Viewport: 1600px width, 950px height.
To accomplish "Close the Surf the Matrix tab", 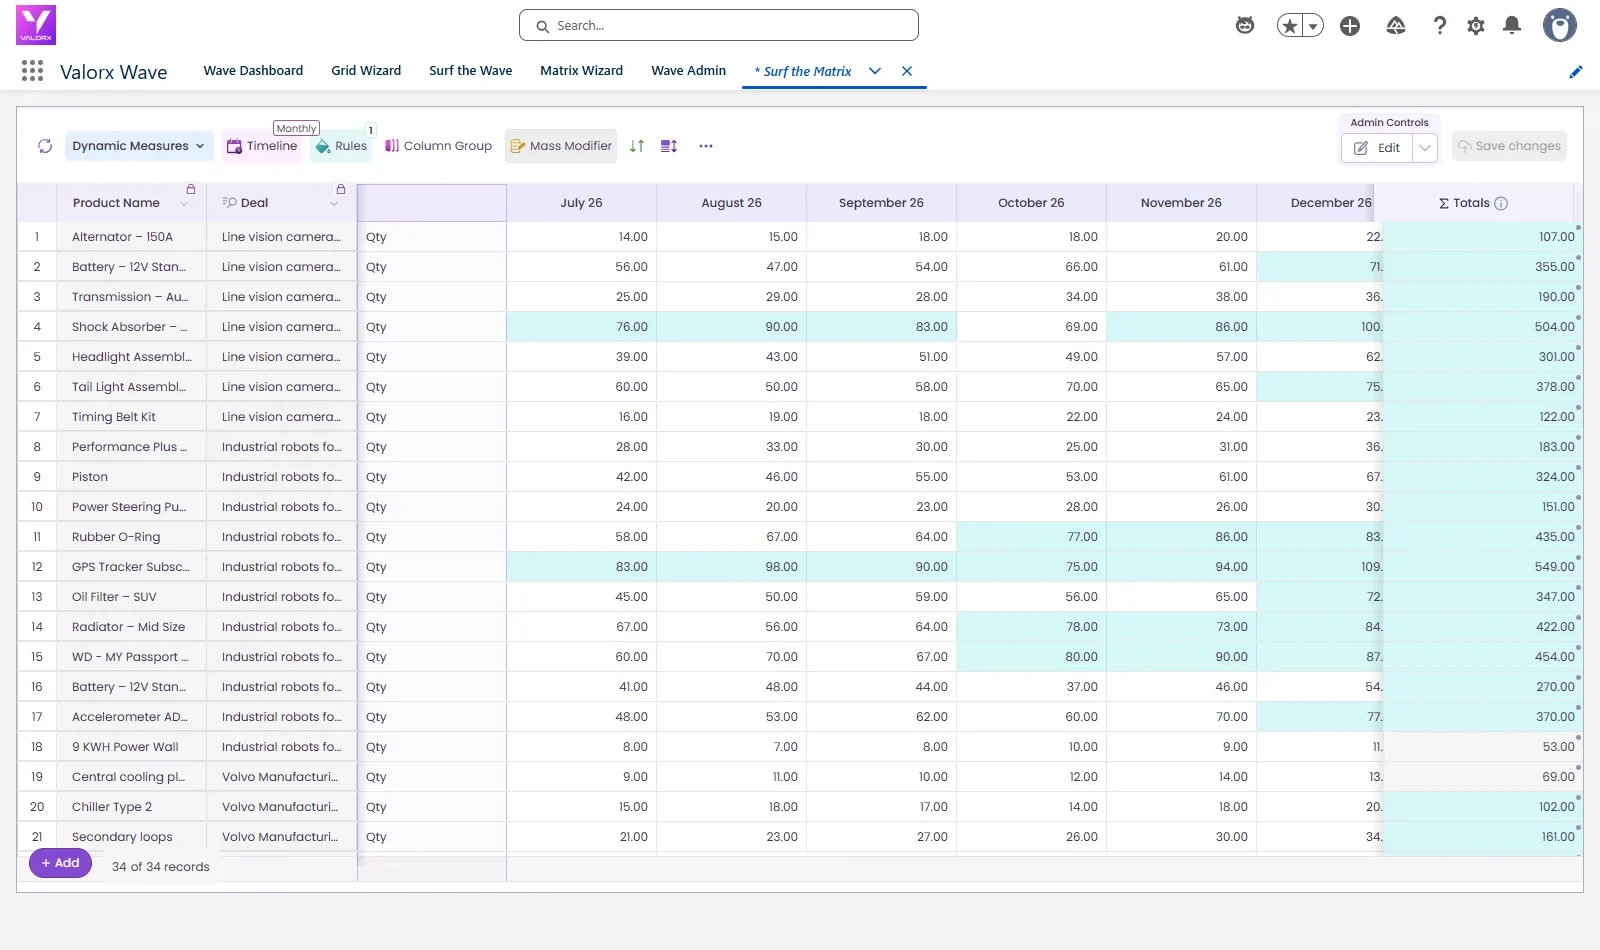I will click(x=907, y=71).
